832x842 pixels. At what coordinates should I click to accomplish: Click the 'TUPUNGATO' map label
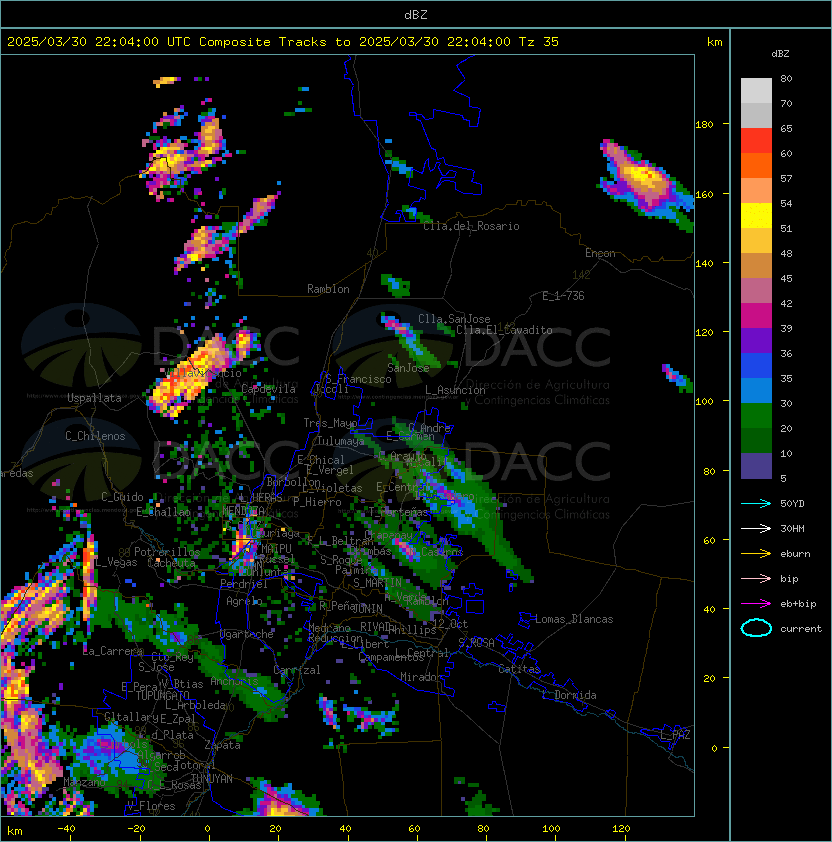[162, 696]
